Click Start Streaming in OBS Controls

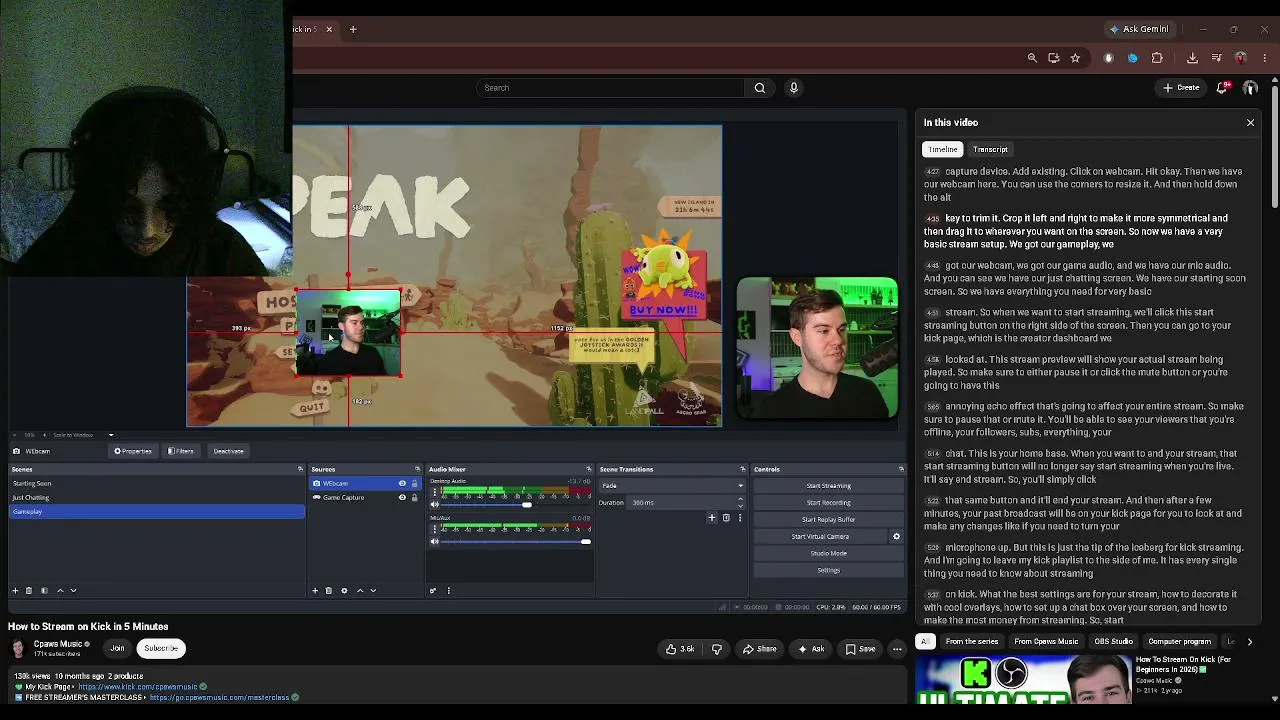tap(828, 486)
